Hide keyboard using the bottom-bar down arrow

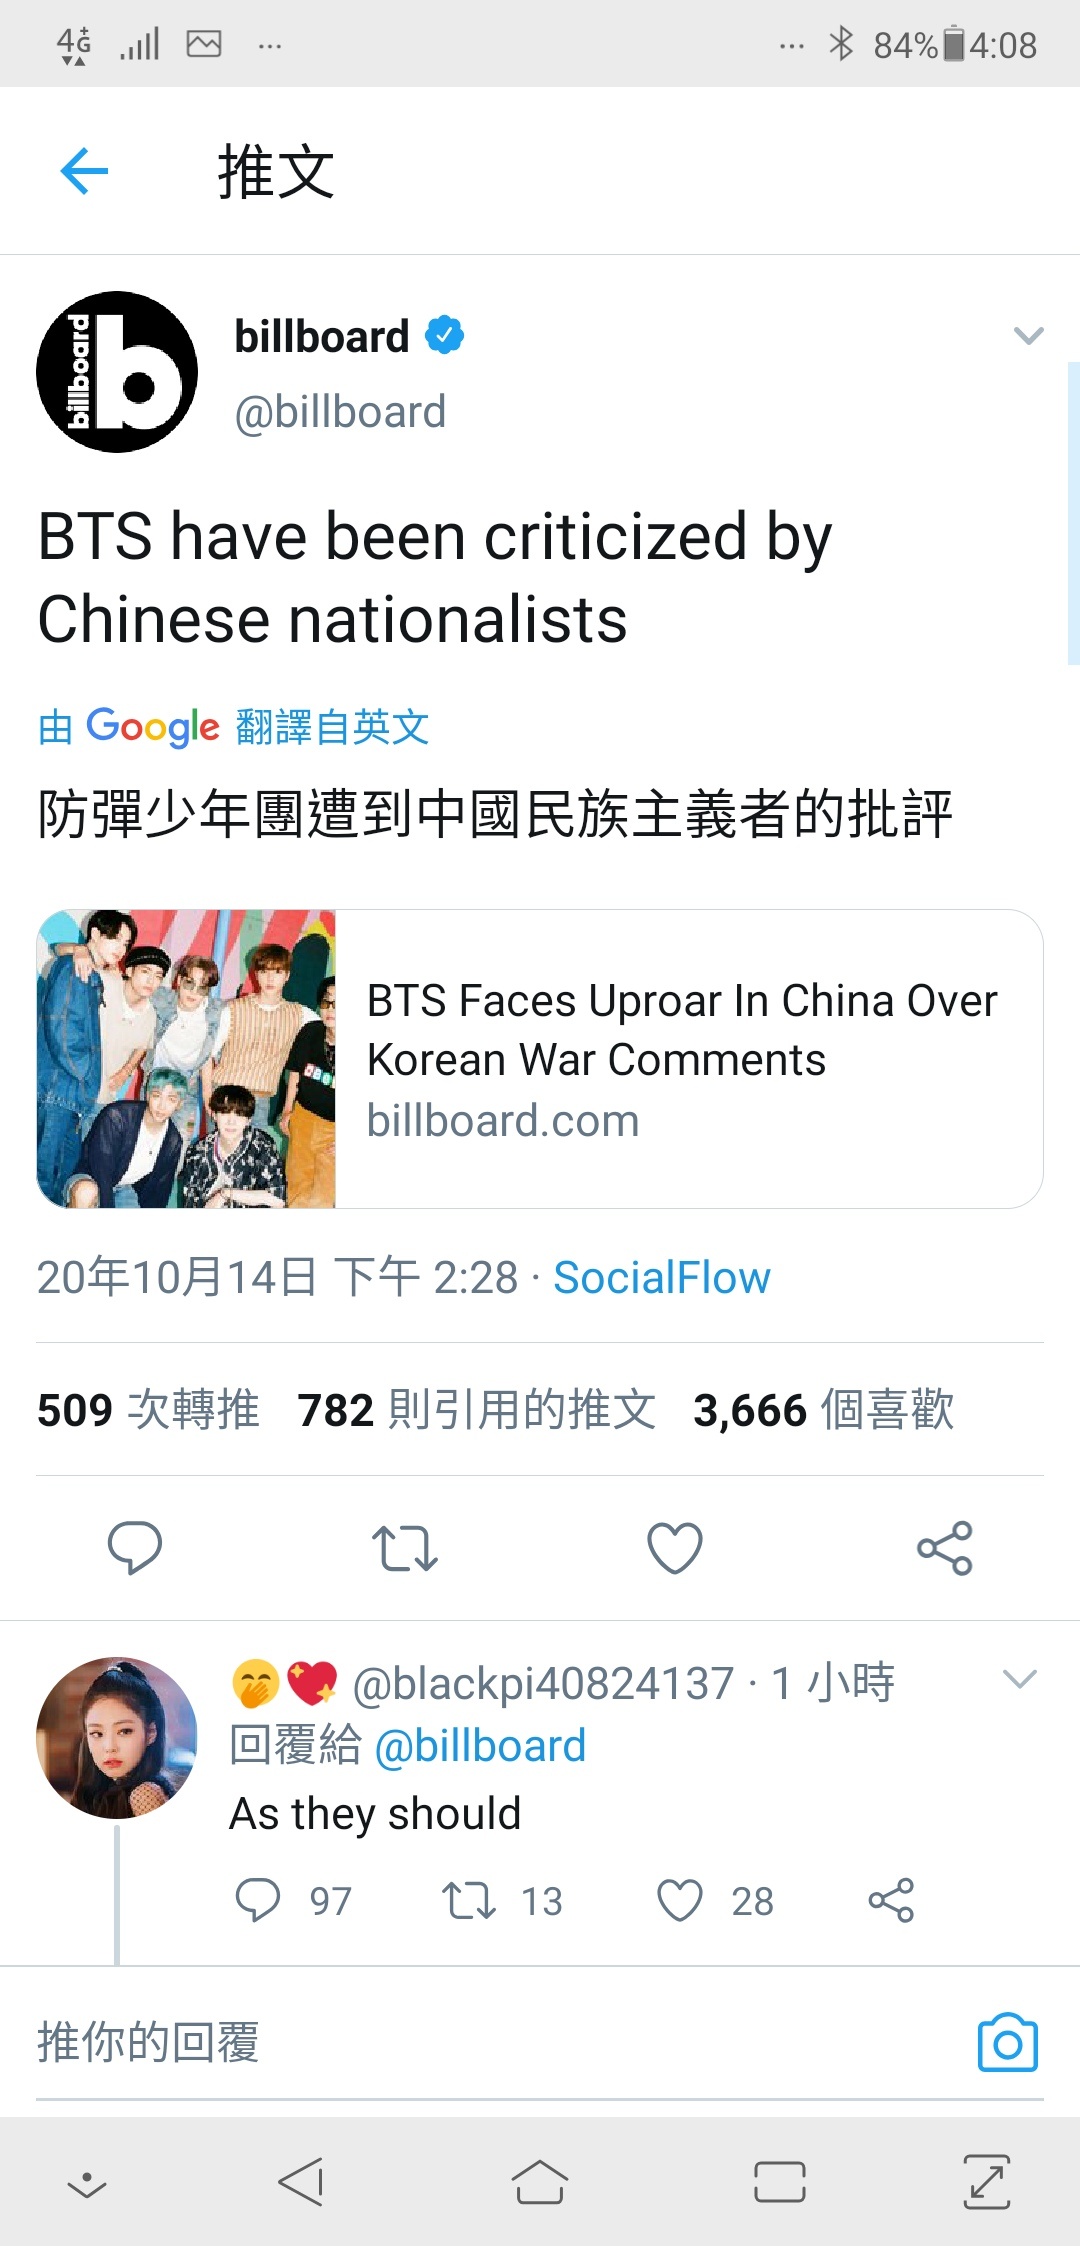click(x=87, y=2183)
